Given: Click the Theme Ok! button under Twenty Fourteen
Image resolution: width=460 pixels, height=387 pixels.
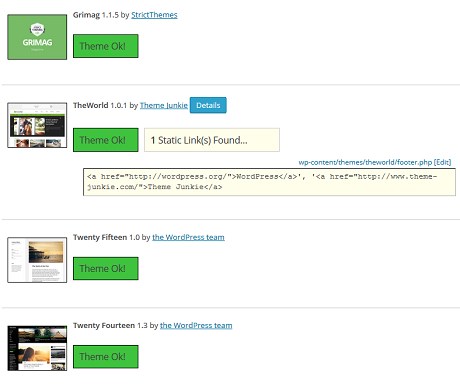Looking at the screenshot, I should point(106,357).
